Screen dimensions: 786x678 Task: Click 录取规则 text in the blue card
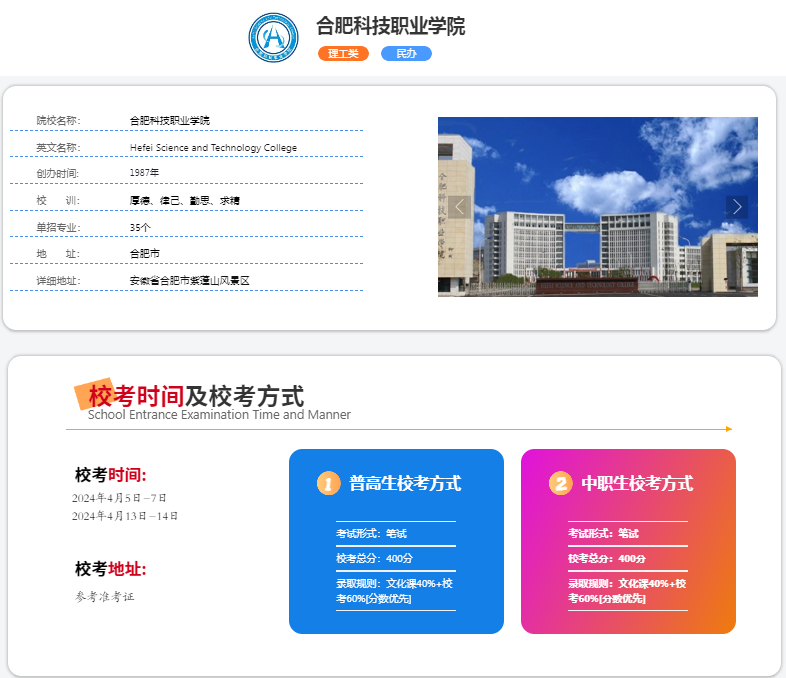click(x=395, y=591)
